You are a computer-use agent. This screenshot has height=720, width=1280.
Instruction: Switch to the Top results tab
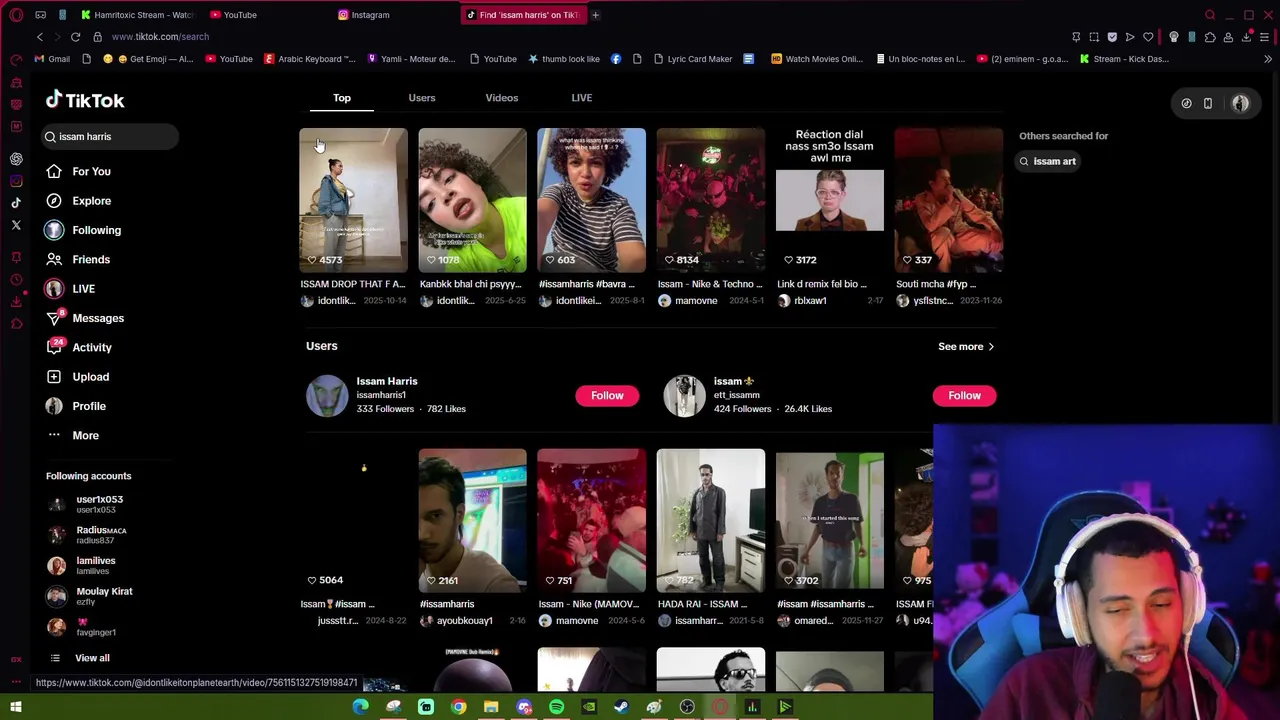click(342, 98)
